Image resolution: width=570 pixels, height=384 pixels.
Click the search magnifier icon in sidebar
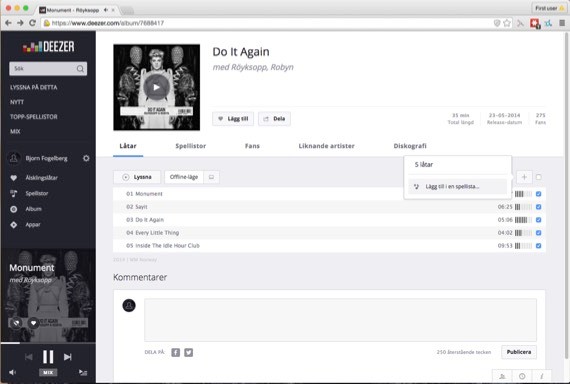click(80, 69)
